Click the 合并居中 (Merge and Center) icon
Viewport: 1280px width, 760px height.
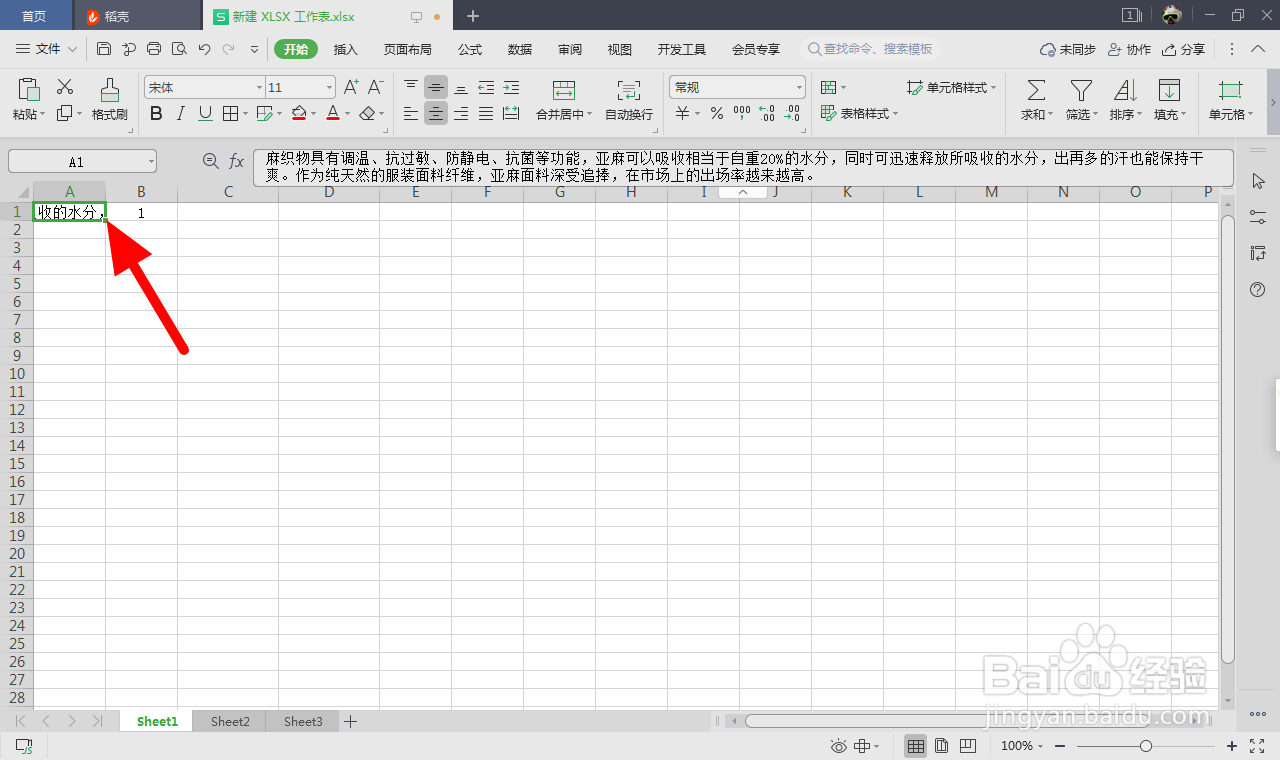click(561, 99)
